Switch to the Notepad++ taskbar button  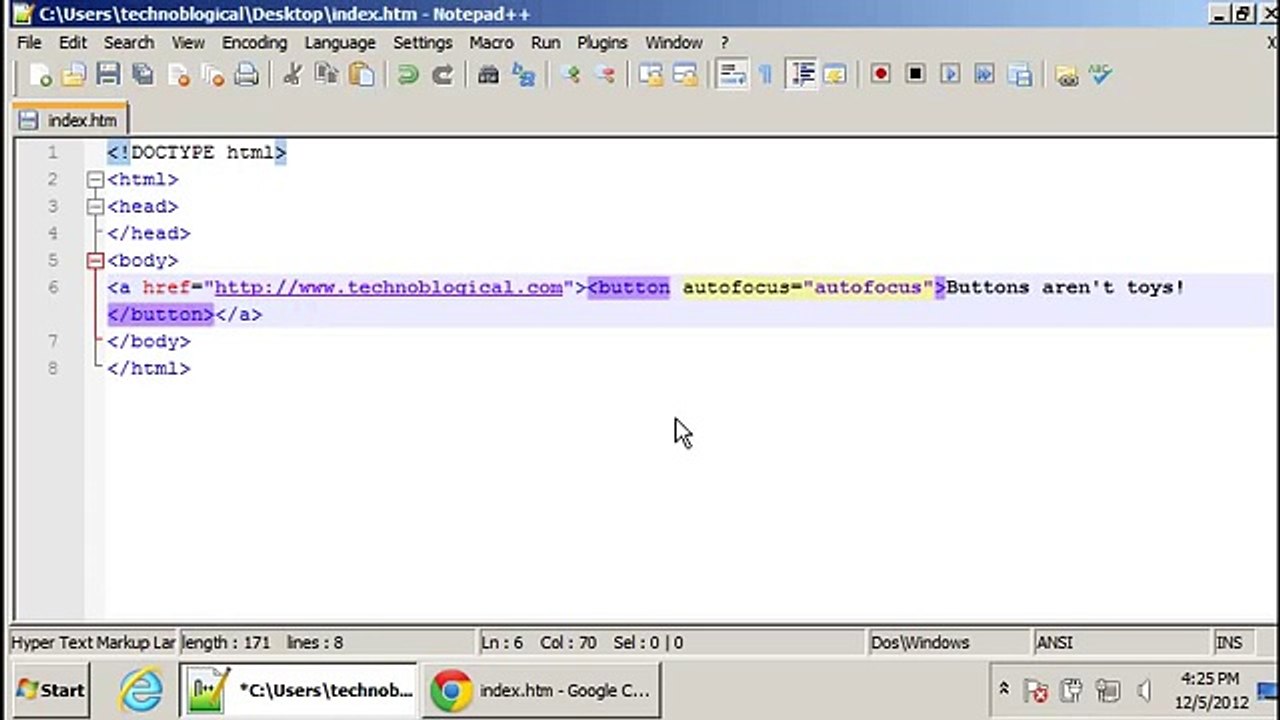coord(300,690)
